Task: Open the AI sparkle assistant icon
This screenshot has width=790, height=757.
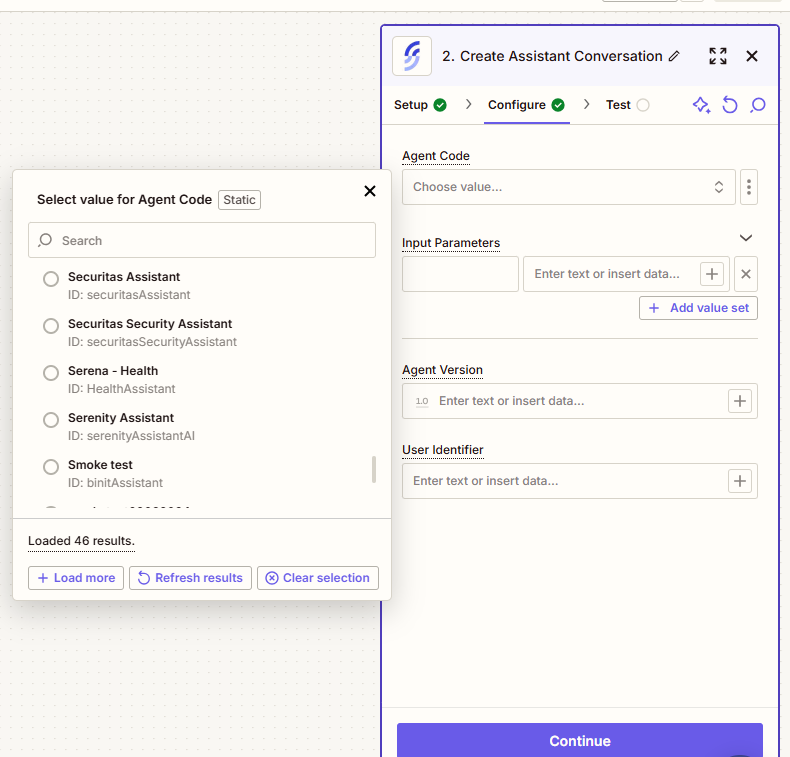Action: 701,105
